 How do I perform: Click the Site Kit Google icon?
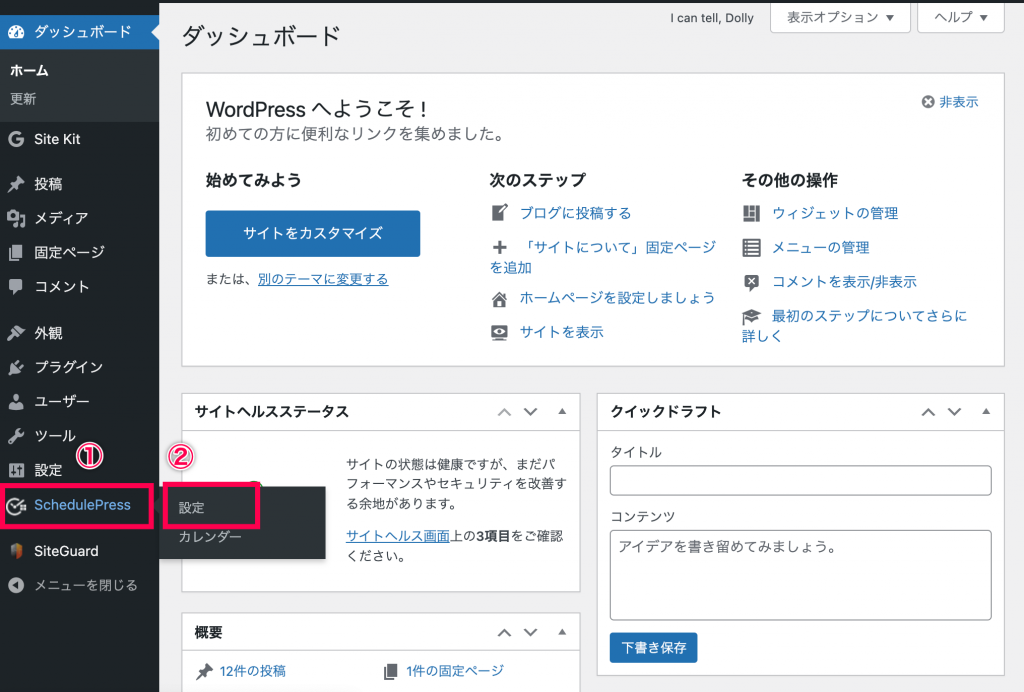[x=16, y=139]
